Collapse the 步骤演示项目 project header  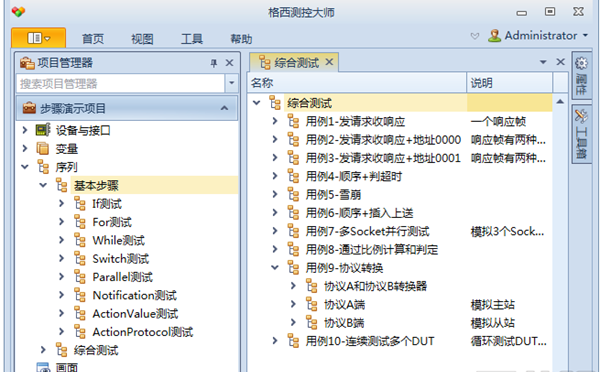point(224,108)
